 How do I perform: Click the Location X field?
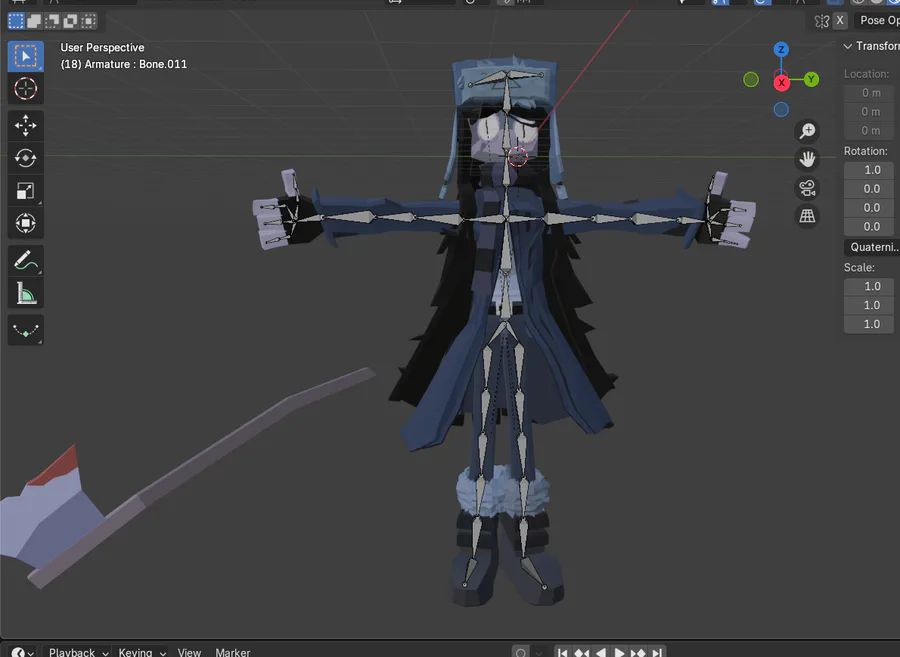point(869,93)
